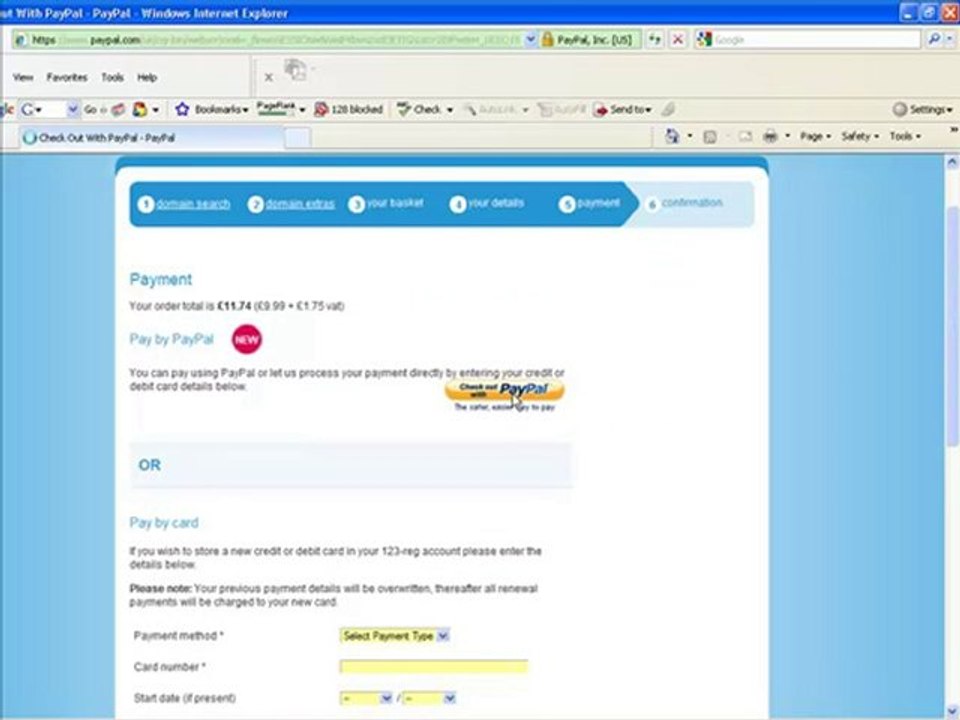
Task: Click the refresh arrows icon beside address bar
Action: (x=655, y=40)
